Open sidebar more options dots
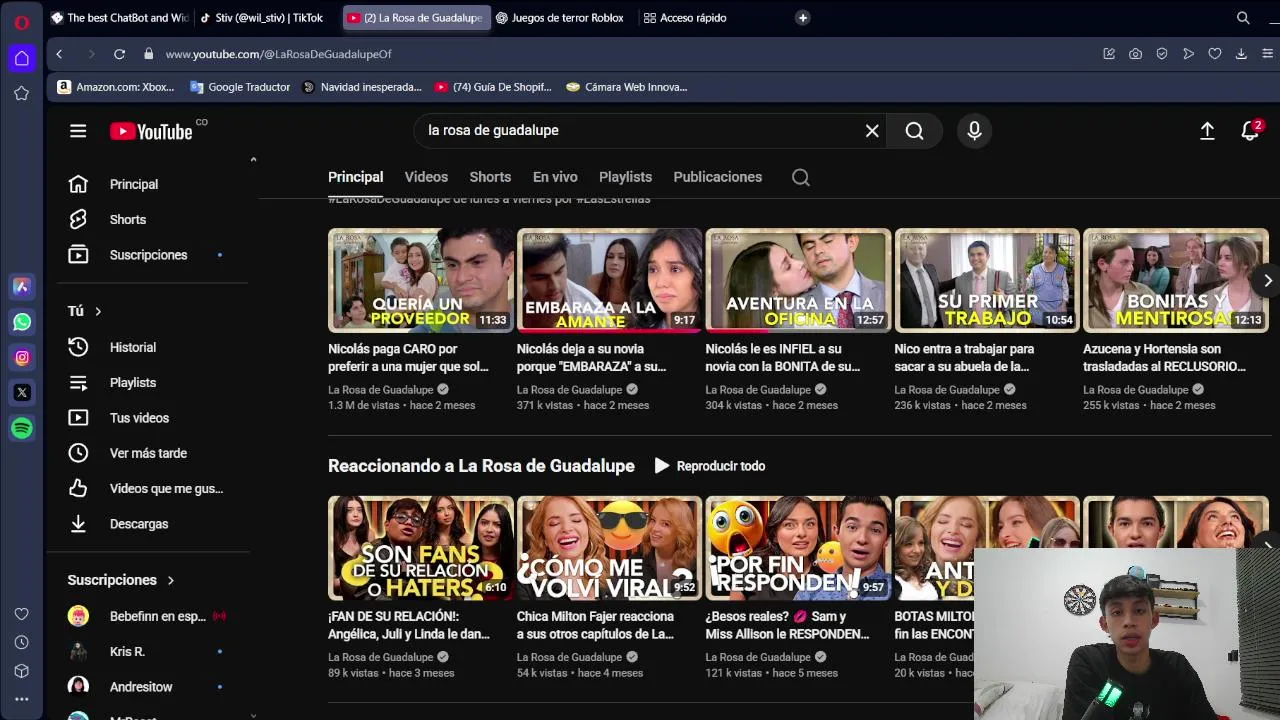1280x720 pixels. point(22,700)
